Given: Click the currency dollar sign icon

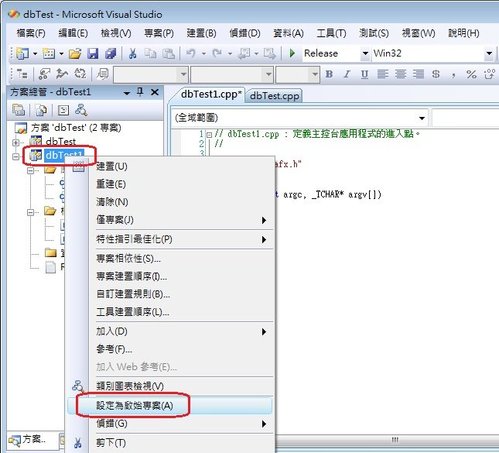Looking at the screenshot, I should tap(436, 74).
